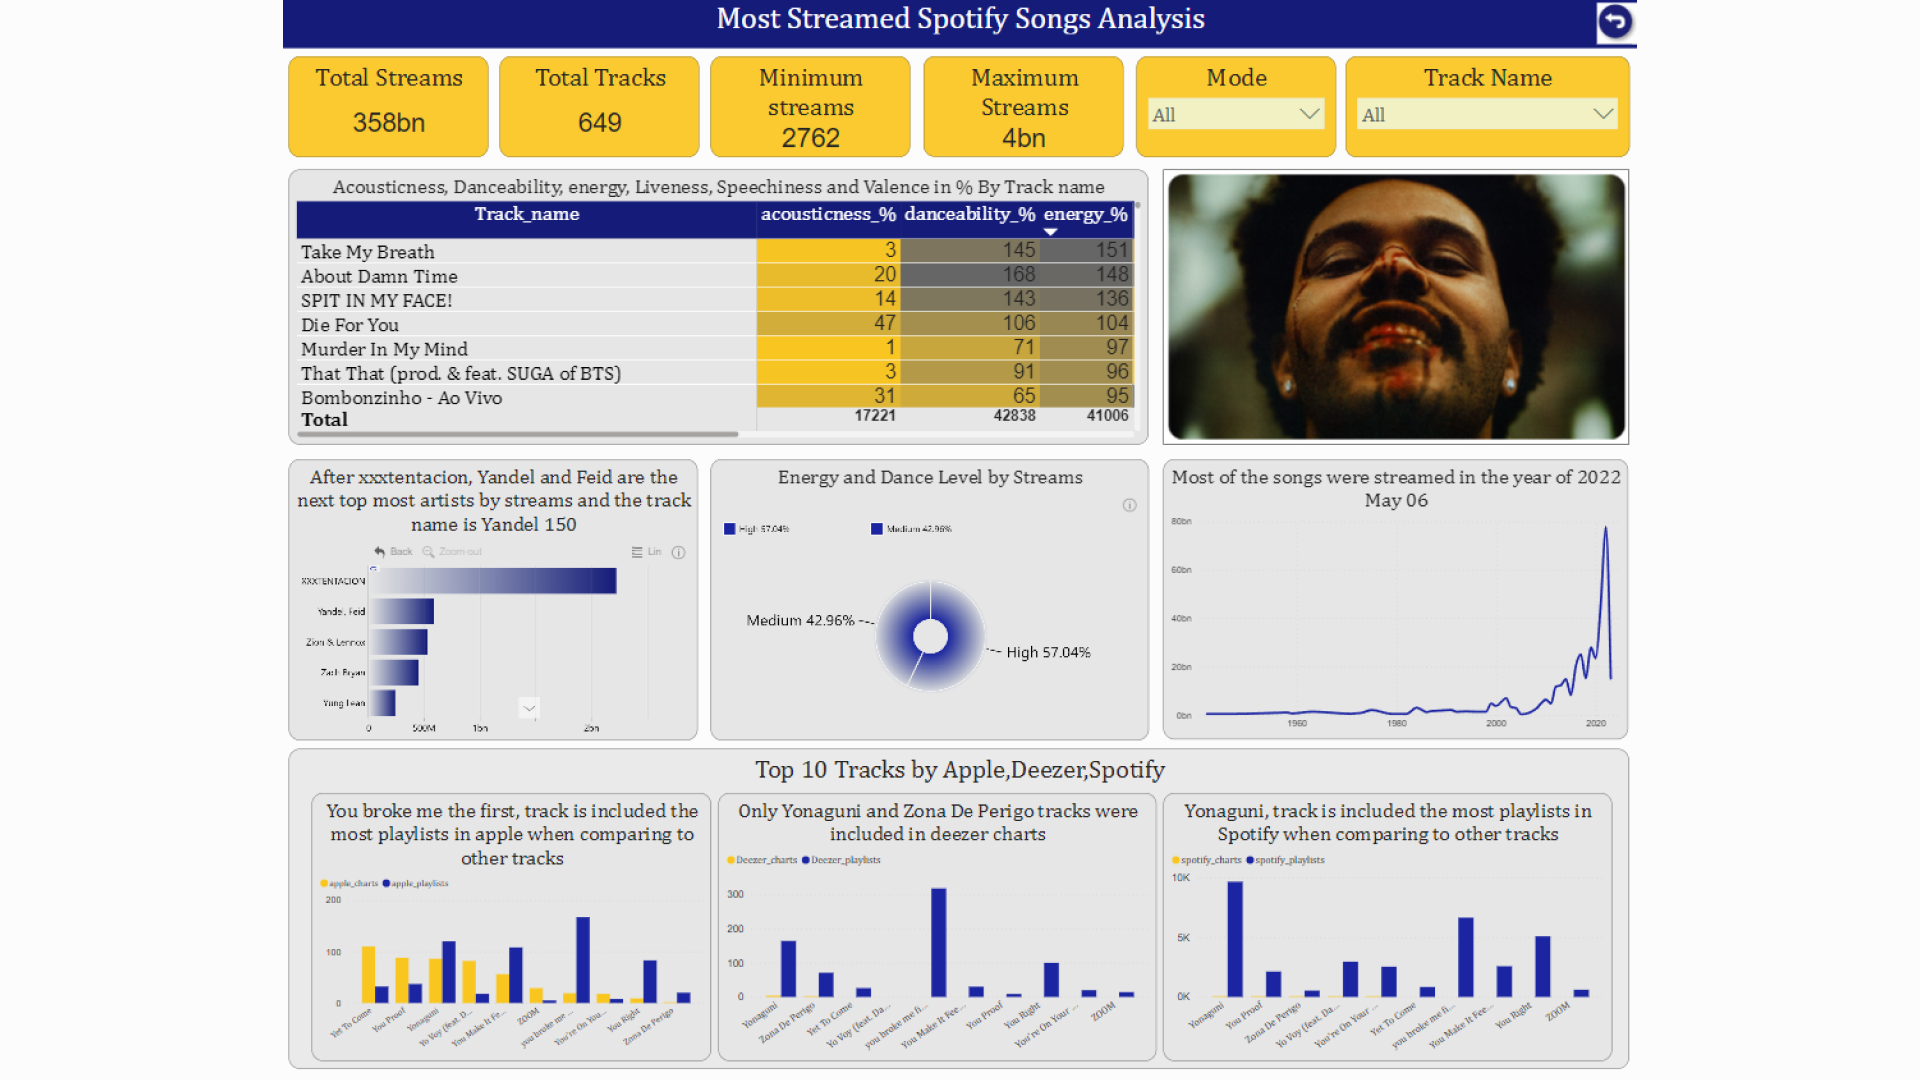Click the Total Streams 358bn card

388,106
